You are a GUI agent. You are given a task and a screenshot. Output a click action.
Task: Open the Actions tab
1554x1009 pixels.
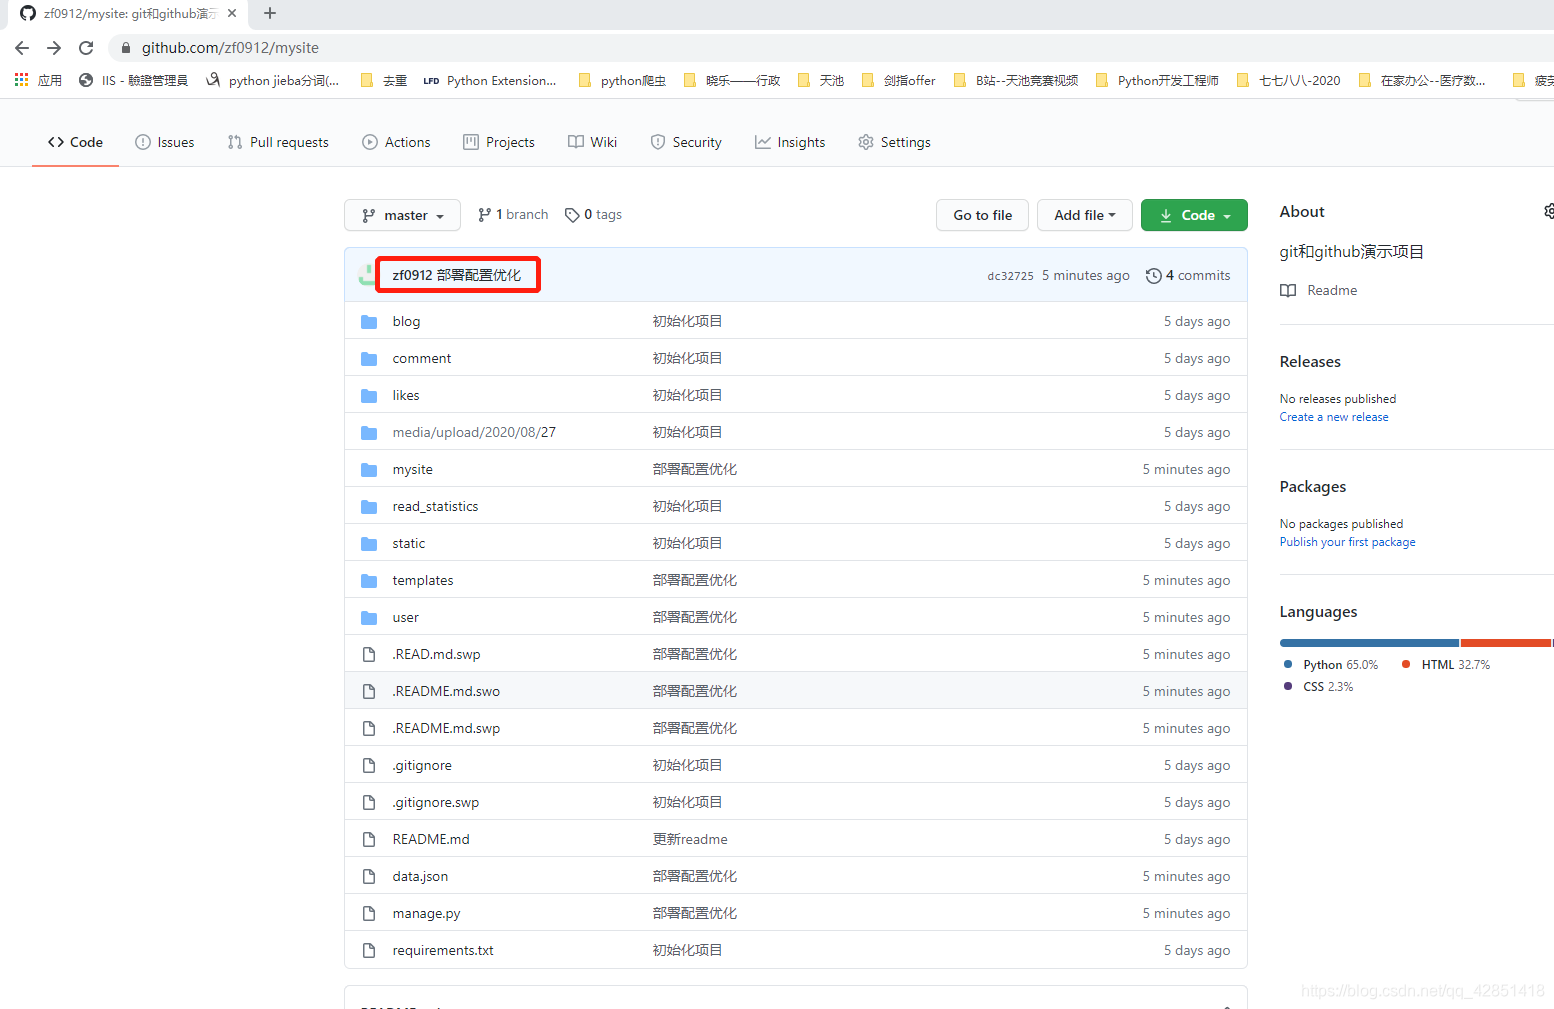click(x=396, y=142)
